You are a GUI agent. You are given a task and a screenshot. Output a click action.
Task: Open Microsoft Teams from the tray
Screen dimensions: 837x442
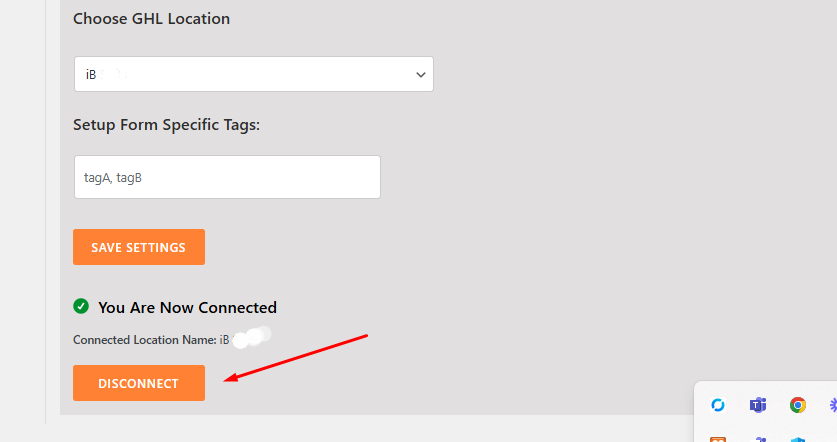tap(758, 405)
